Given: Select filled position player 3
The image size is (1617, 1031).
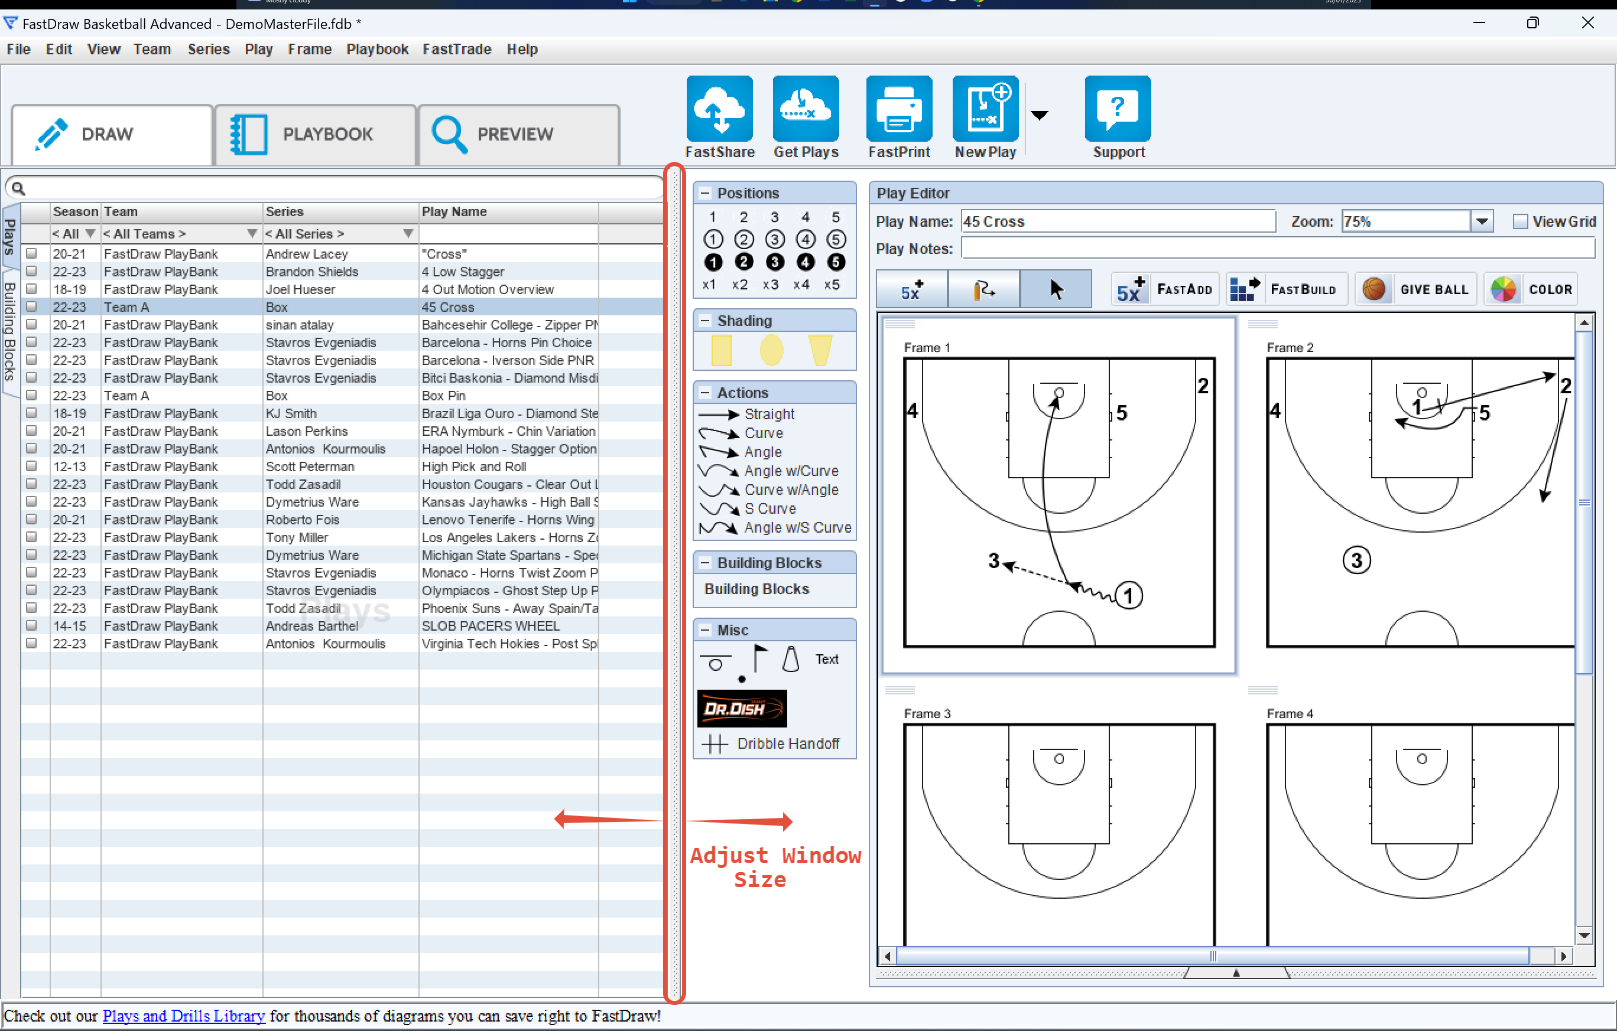Looking at the screenshot, I should [x=775, y=262].
